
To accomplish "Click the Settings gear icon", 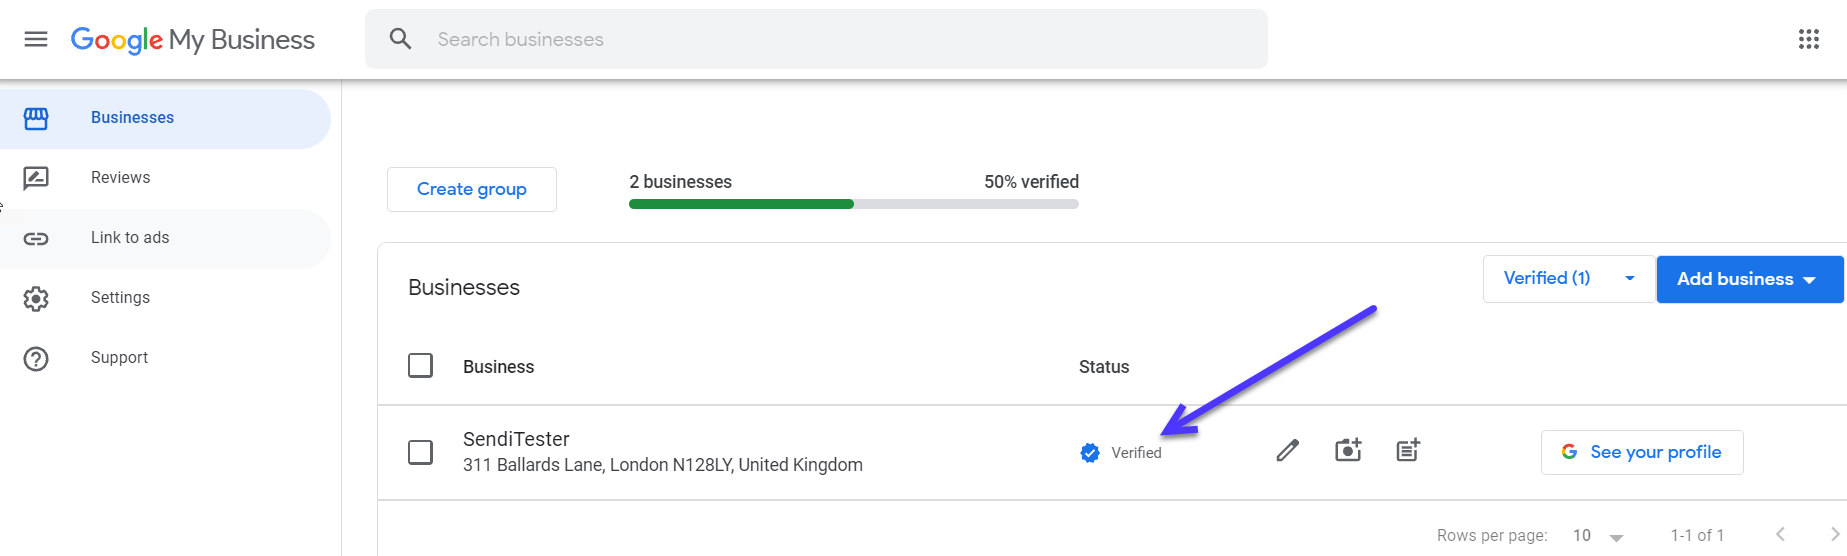I will coord(36,298).
